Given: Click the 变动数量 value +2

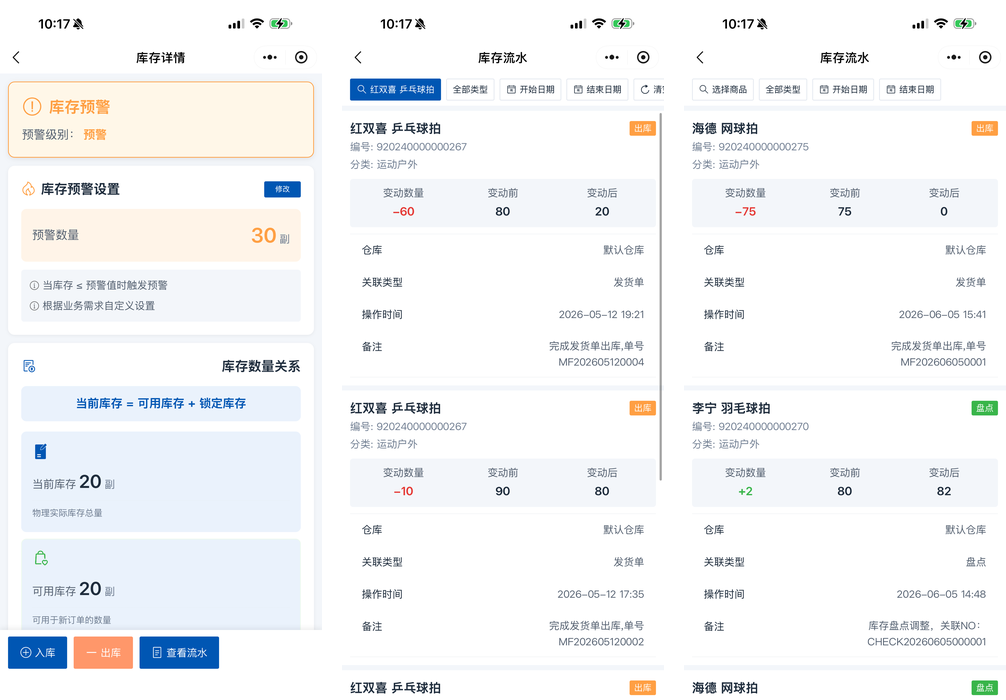Looking at the screenshot, I should (x=746, y=491).
